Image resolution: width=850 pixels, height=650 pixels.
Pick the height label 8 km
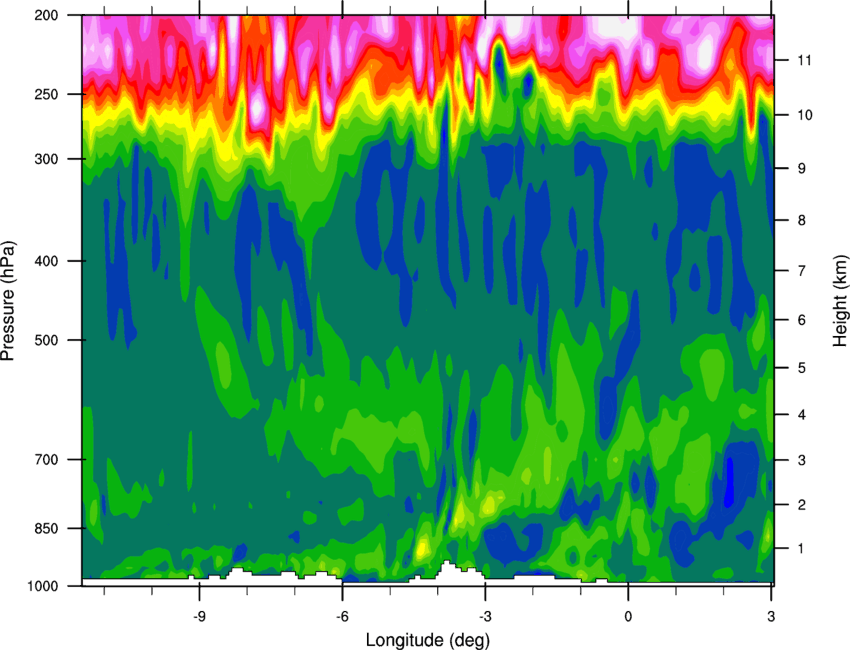point(801,220)
